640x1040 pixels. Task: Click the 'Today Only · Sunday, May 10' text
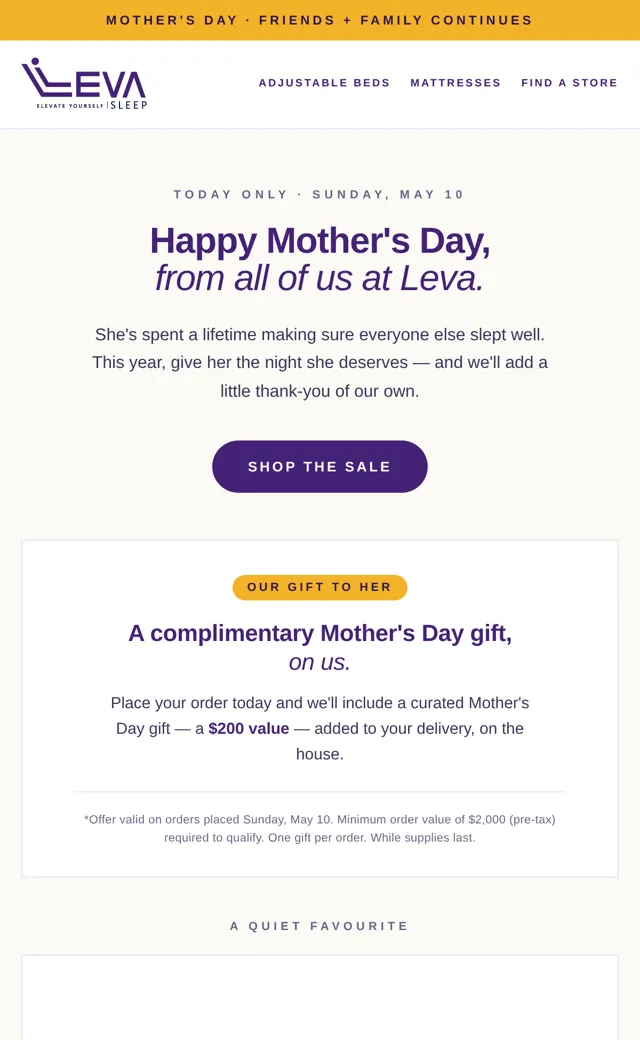tap(319, 194)
